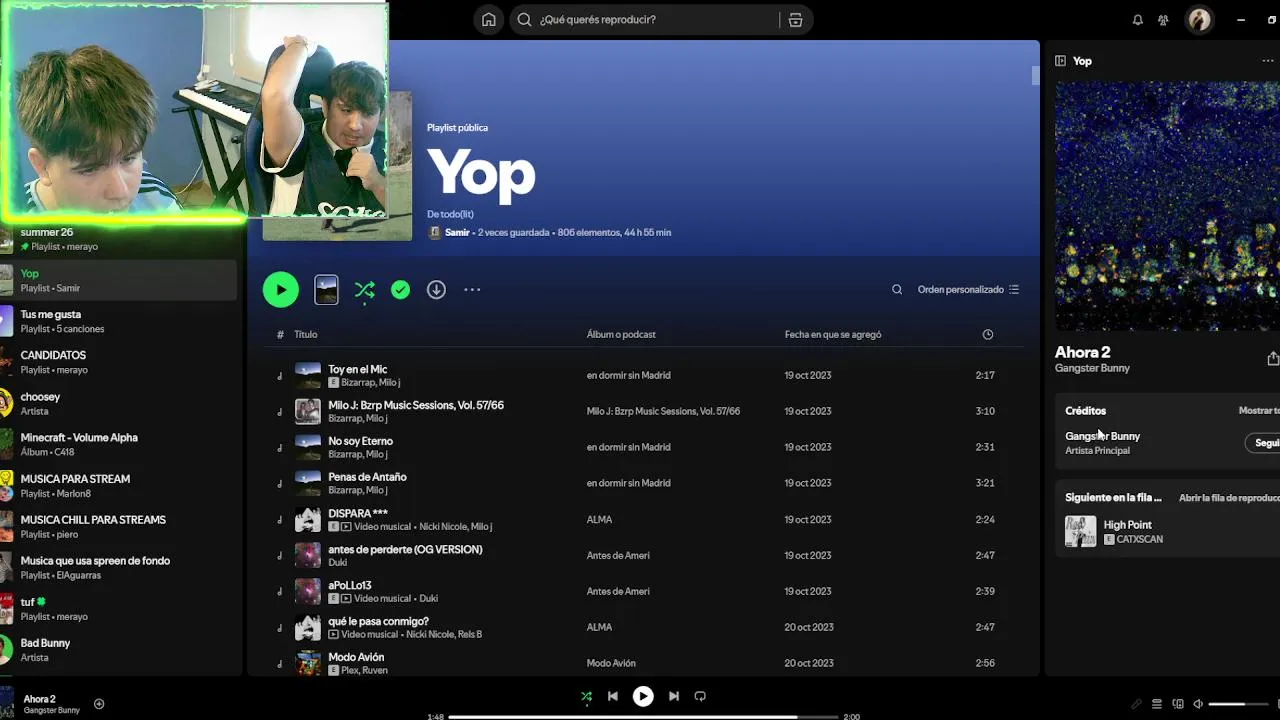Collapse the now playing side panel
The image size is (1280, 720).
(x=1060, y=61)
